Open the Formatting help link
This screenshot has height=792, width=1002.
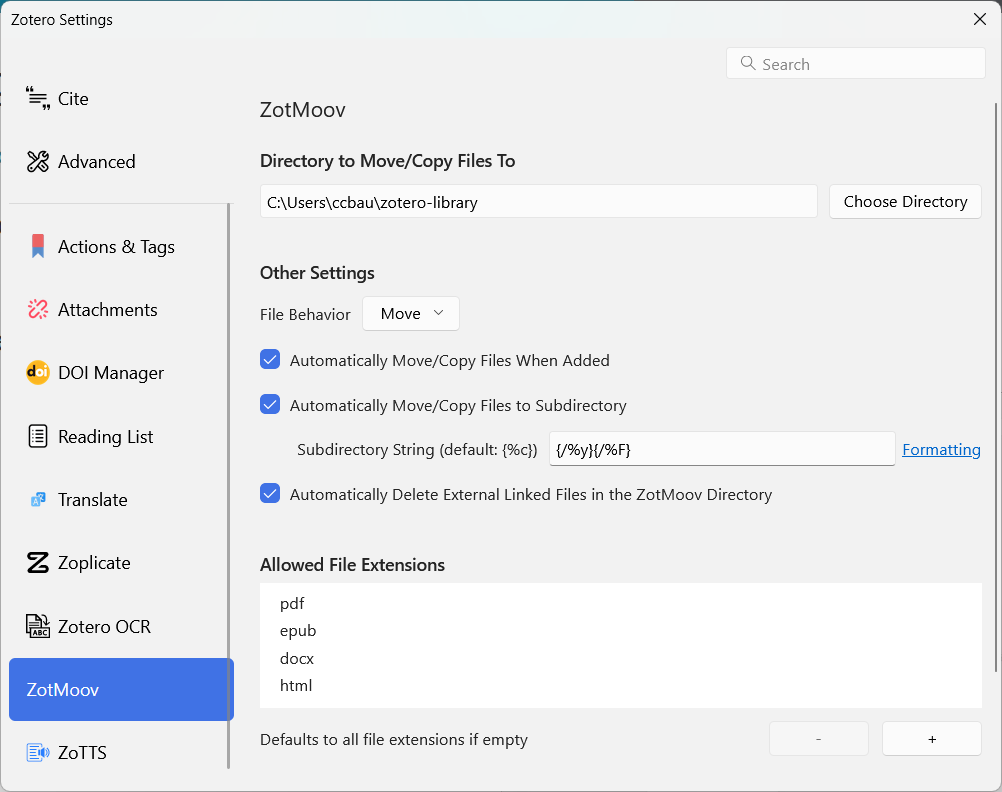coord(941,450)
